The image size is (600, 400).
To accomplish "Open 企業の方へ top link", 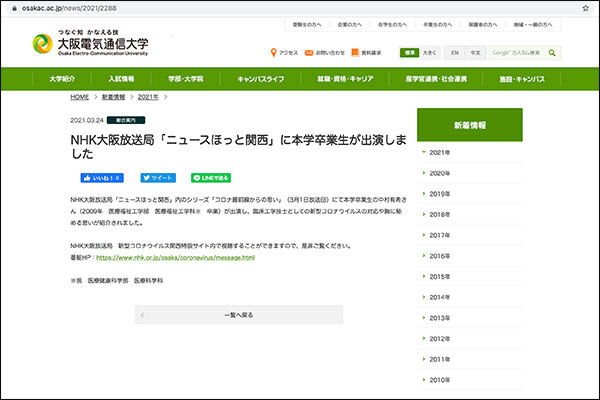I will click(x=349, y=24).
